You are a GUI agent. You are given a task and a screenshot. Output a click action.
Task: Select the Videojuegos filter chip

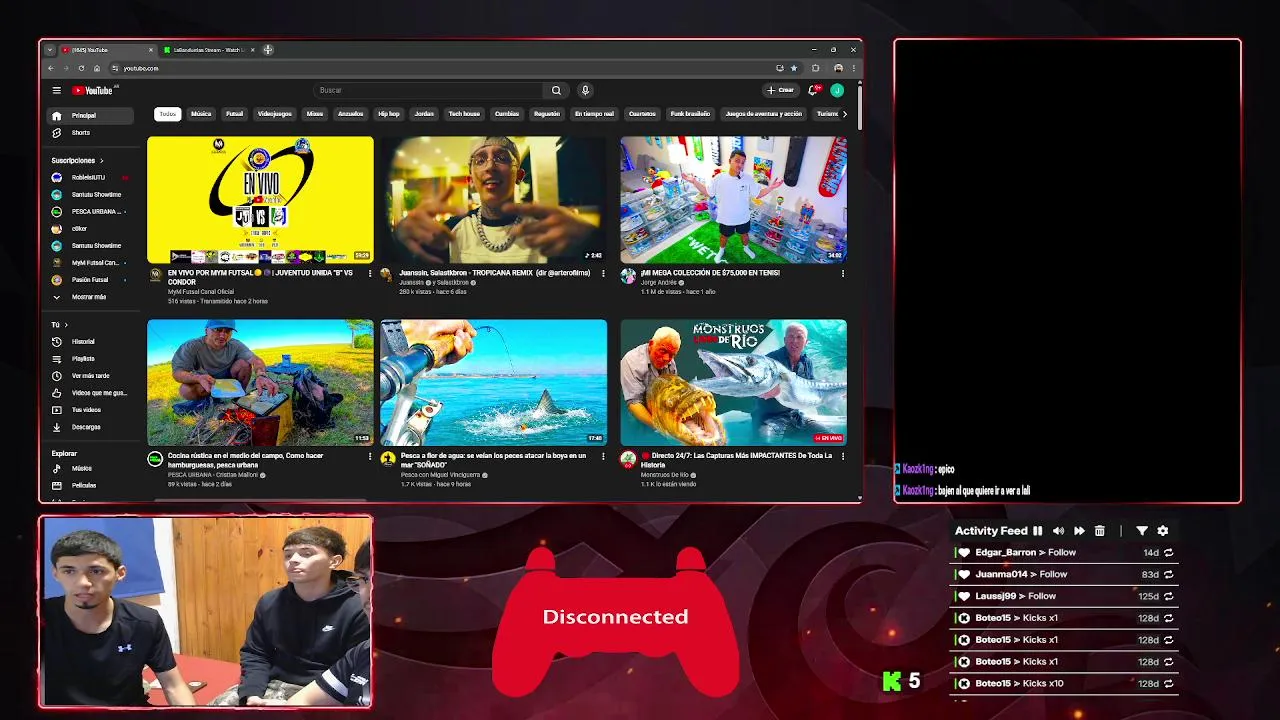275,114
